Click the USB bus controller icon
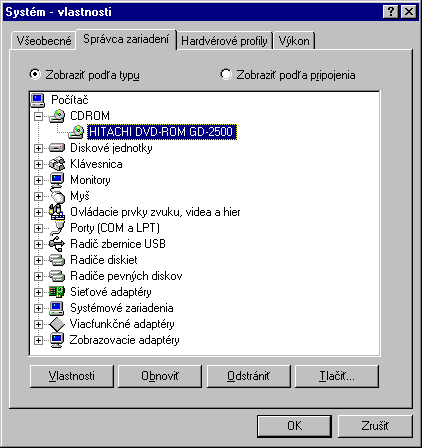Viewport: 422px width, 448px height. pos(57,244)
